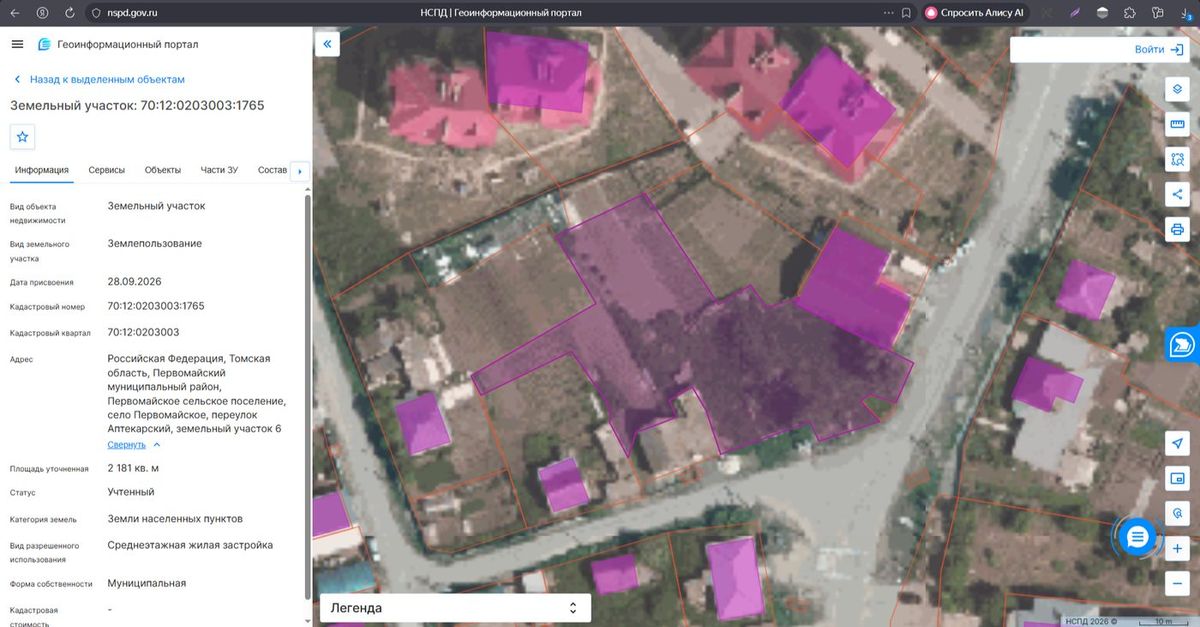Screen dimensions: 1200x627
Task: Open the Части ЗУ tab
Action: 219,170
